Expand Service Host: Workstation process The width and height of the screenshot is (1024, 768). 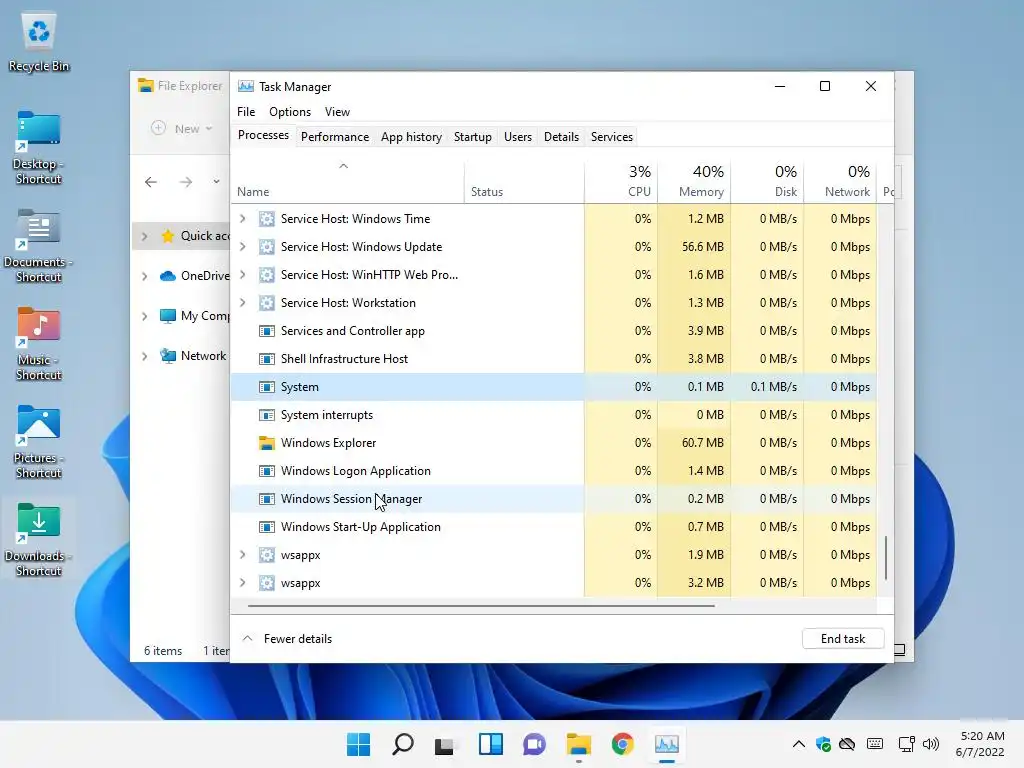point(243,303)
